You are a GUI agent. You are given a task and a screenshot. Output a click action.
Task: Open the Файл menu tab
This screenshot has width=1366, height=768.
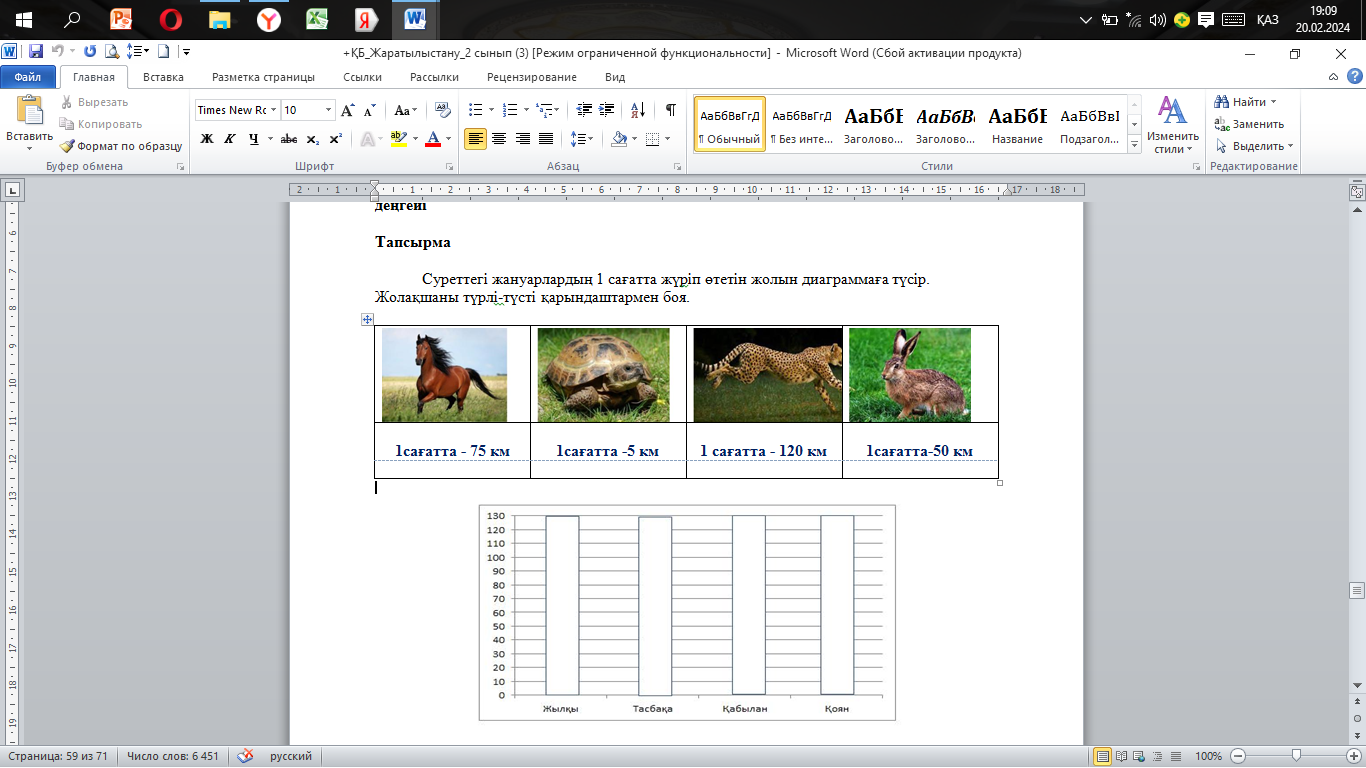pos(28,77)
